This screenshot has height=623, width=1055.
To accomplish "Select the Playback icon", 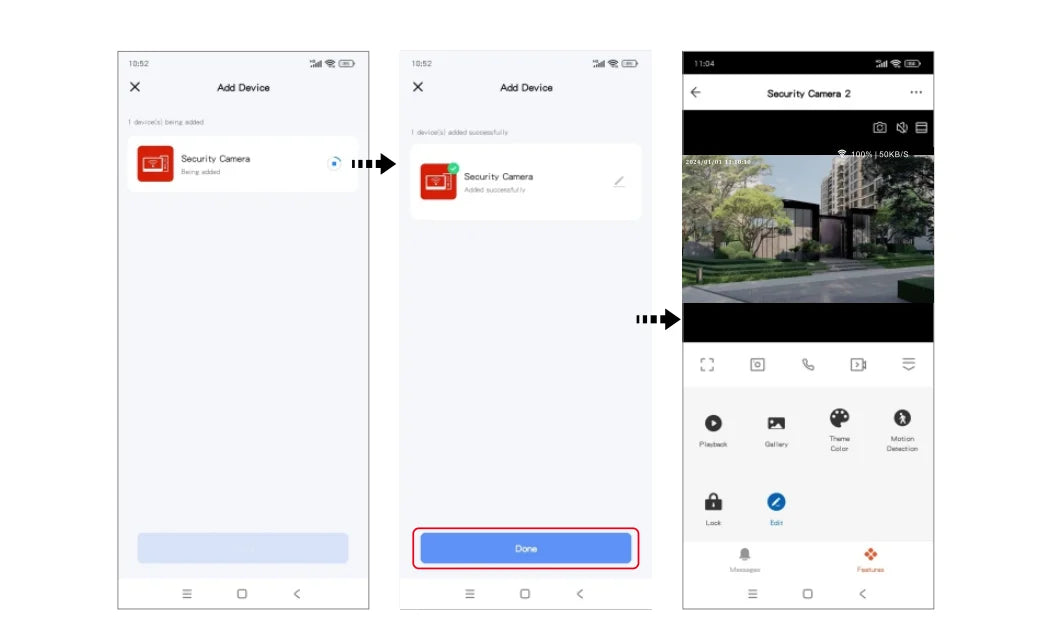I will tap(713, 421).
